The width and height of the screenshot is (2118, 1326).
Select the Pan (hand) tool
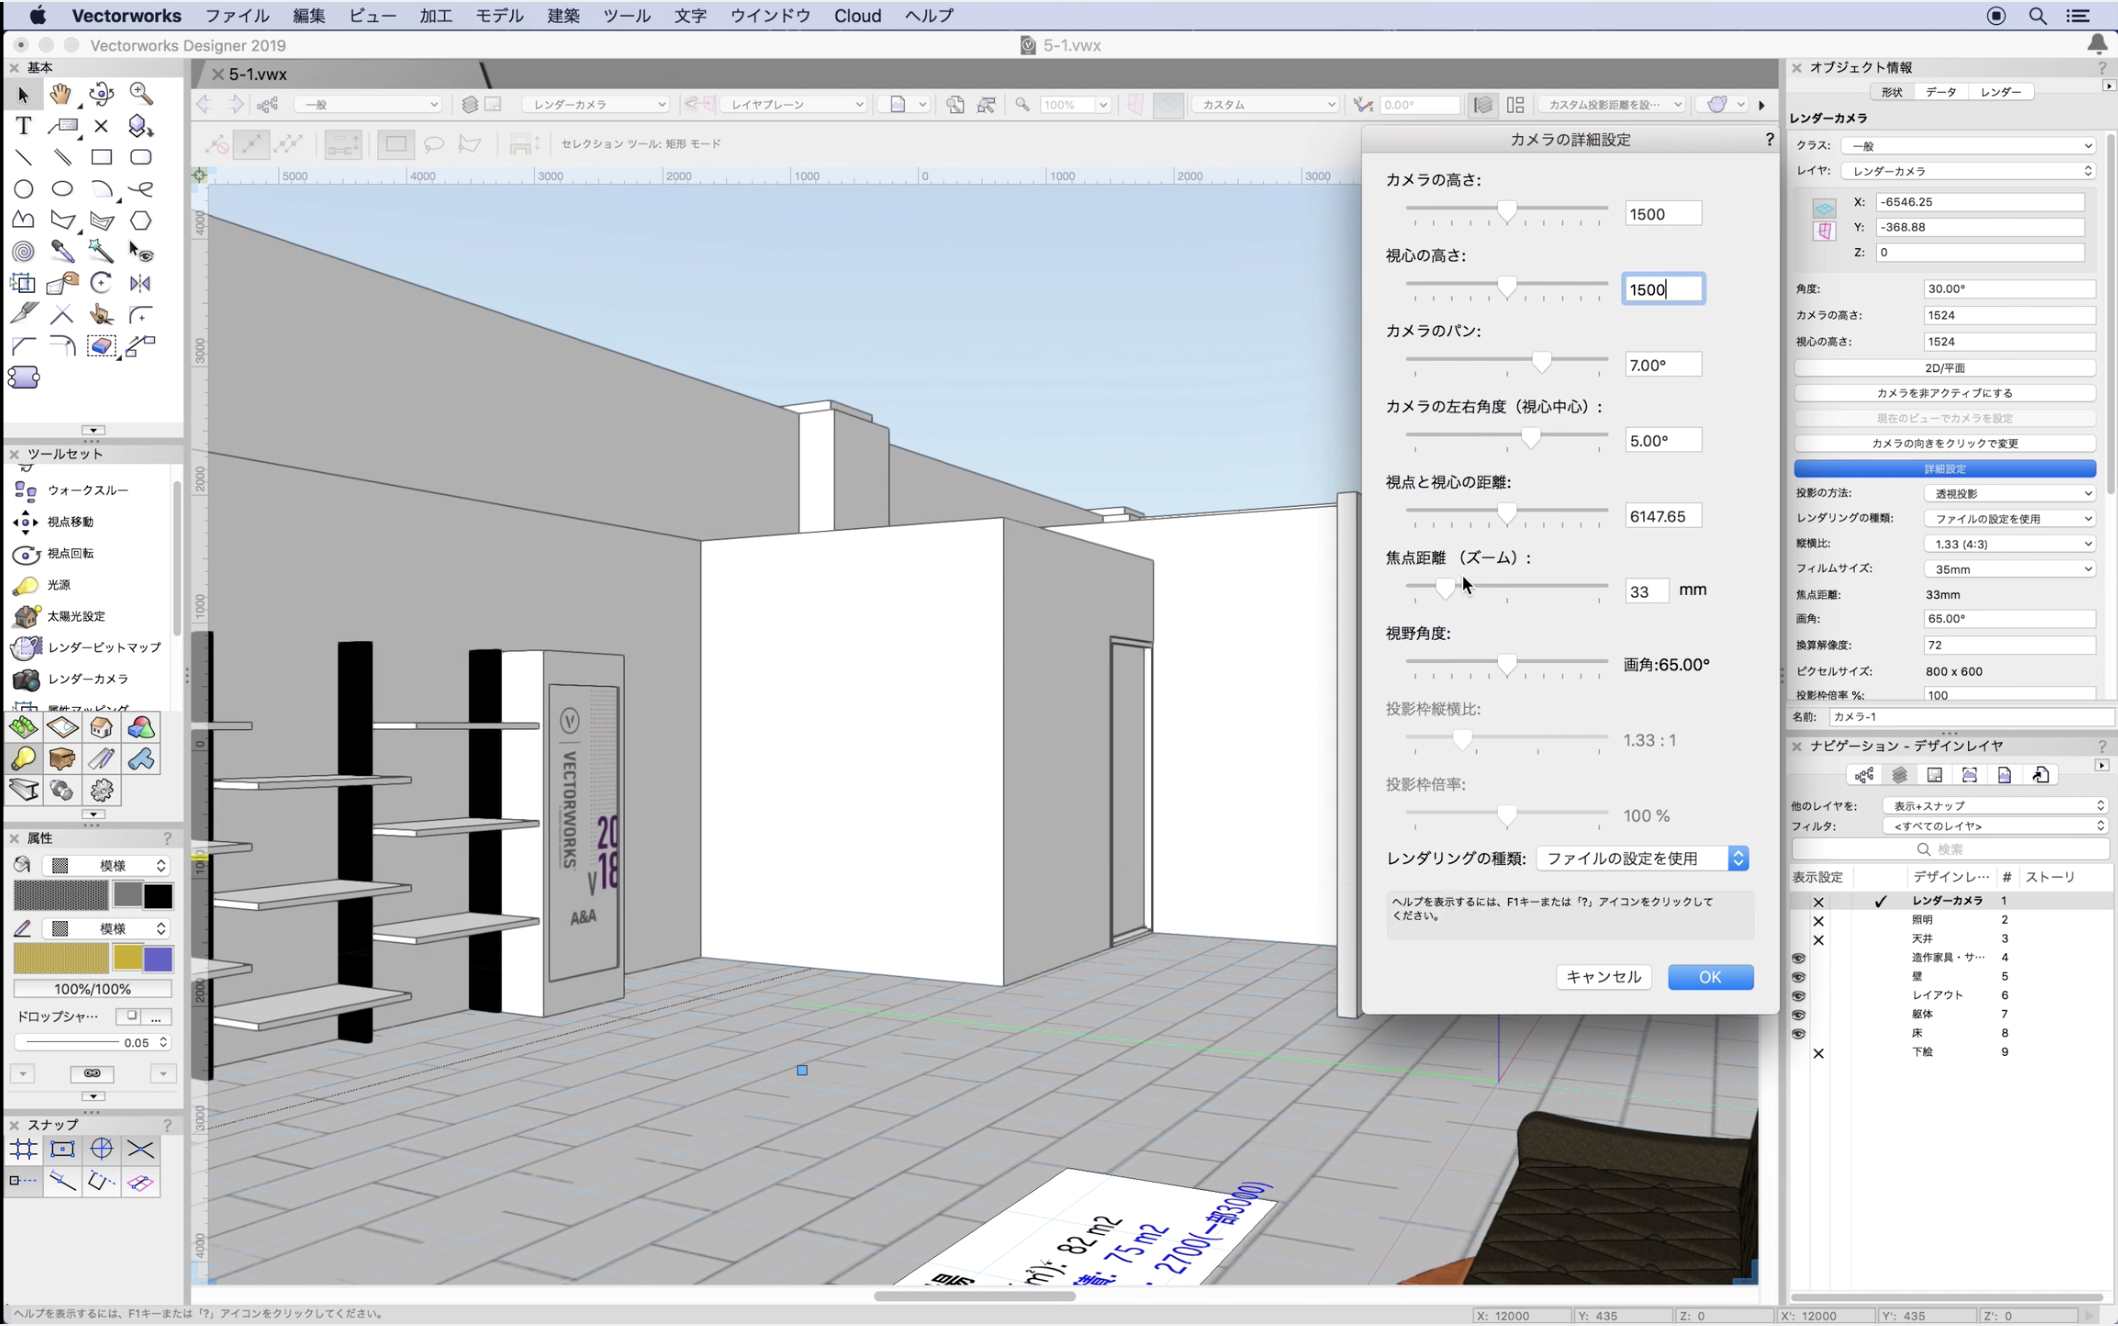[62, 94]
